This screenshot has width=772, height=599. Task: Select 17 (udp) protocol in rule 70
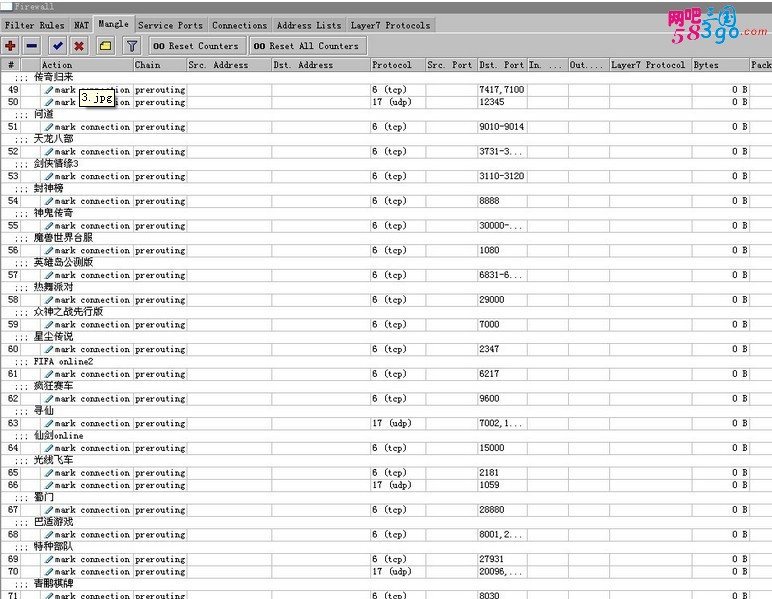pyautogui.click(x=392, y=571)
